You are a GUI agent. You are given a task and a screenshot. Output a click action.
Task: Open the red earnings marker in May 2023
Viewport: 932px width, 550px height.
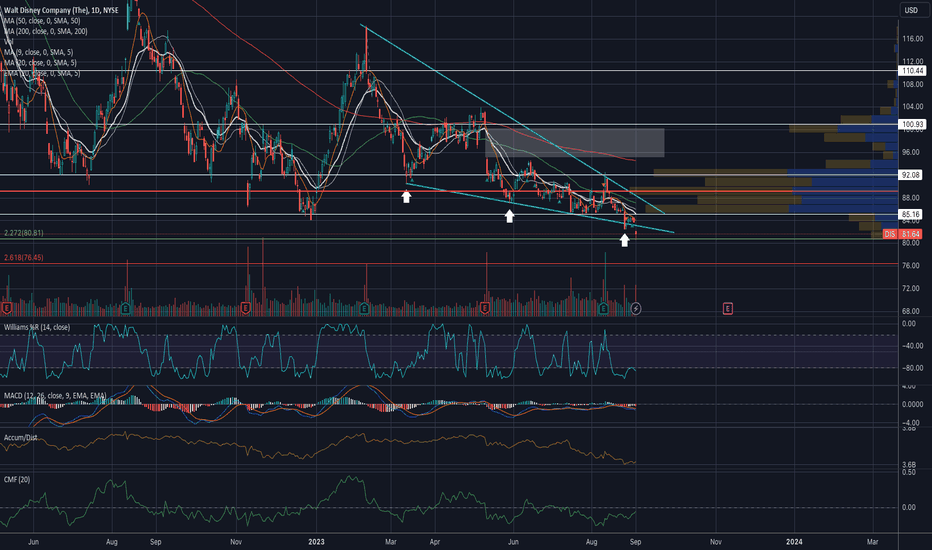coord(484,308)
